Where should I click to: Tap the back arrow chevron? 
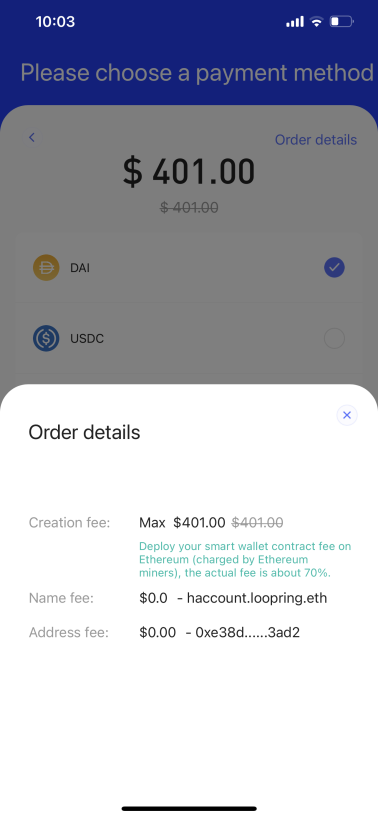(x=32, y=137)
